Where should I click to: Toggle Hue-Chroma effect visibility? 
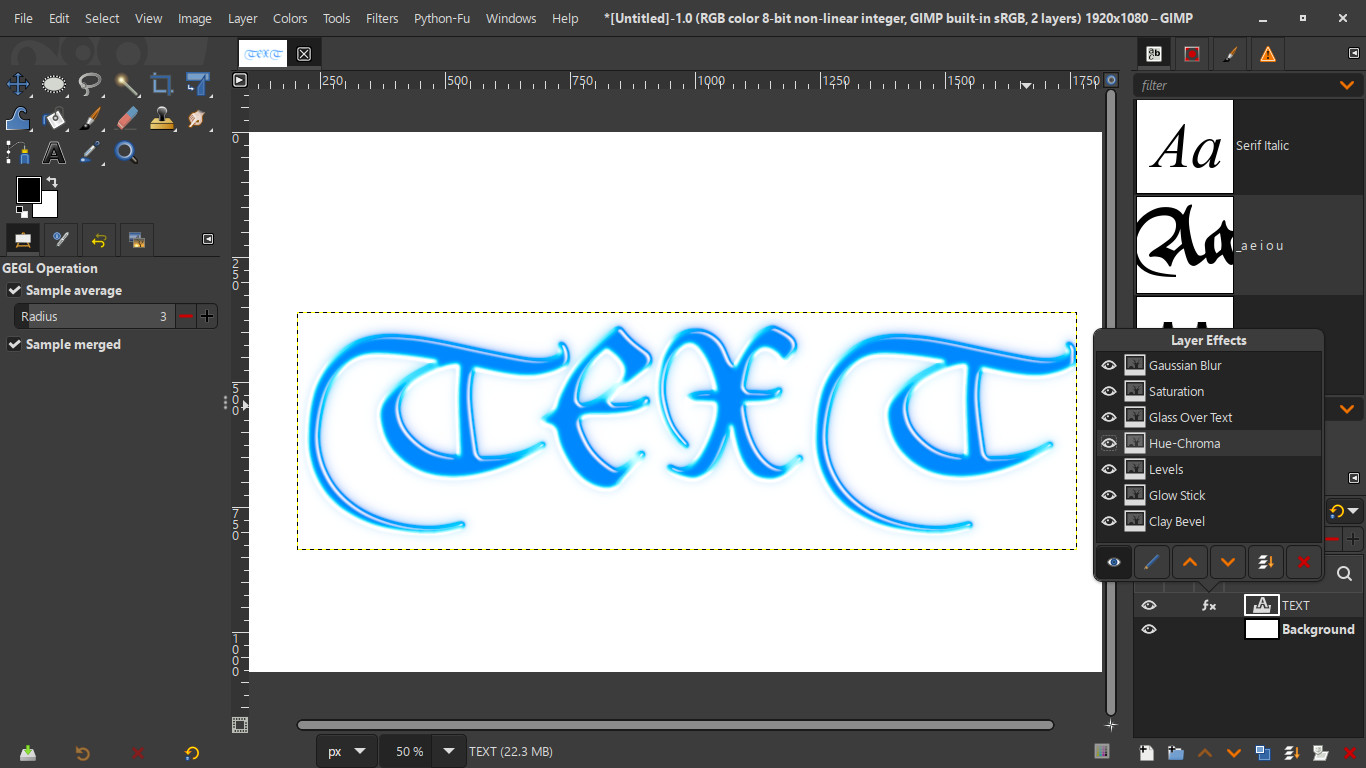pyautogui.click(x=1109, y=443)
